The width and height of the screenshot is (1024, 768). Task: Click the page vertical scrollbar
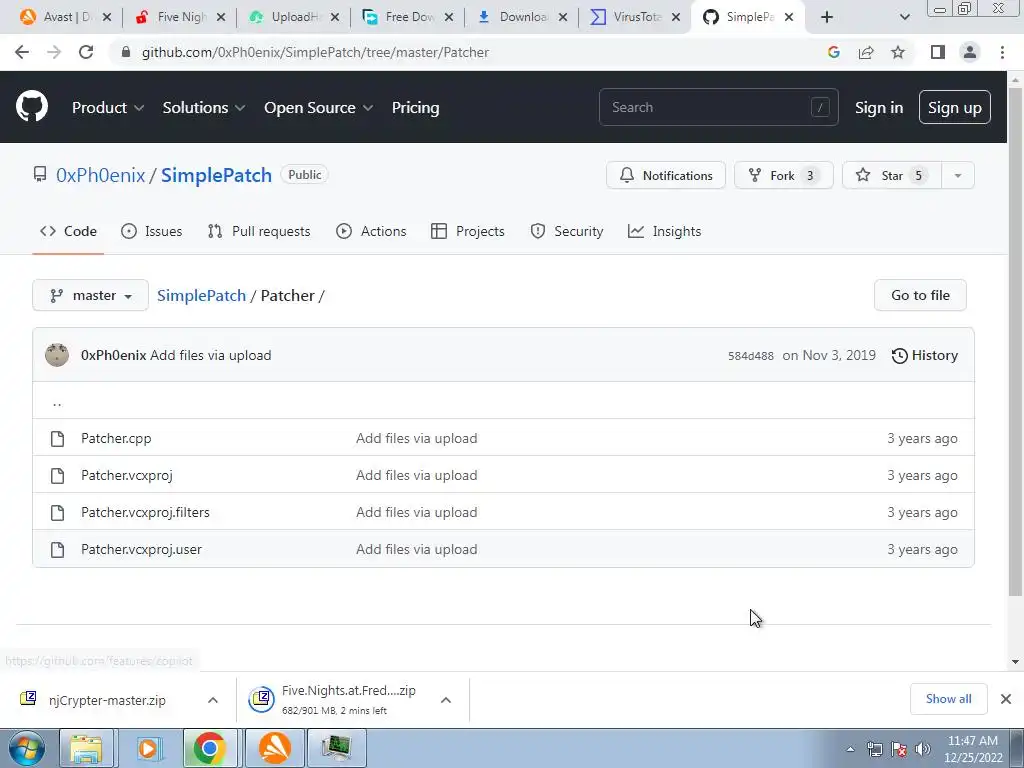pyautogui.click(x=1015, y=340)
